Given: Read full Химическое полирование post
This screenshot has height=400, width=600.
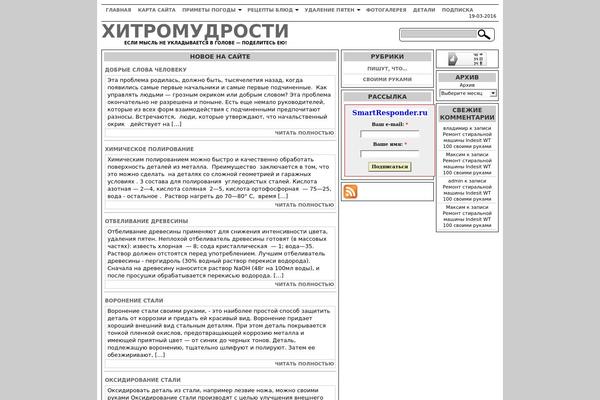Looking at the screenshot, I should tap(304, 205).
